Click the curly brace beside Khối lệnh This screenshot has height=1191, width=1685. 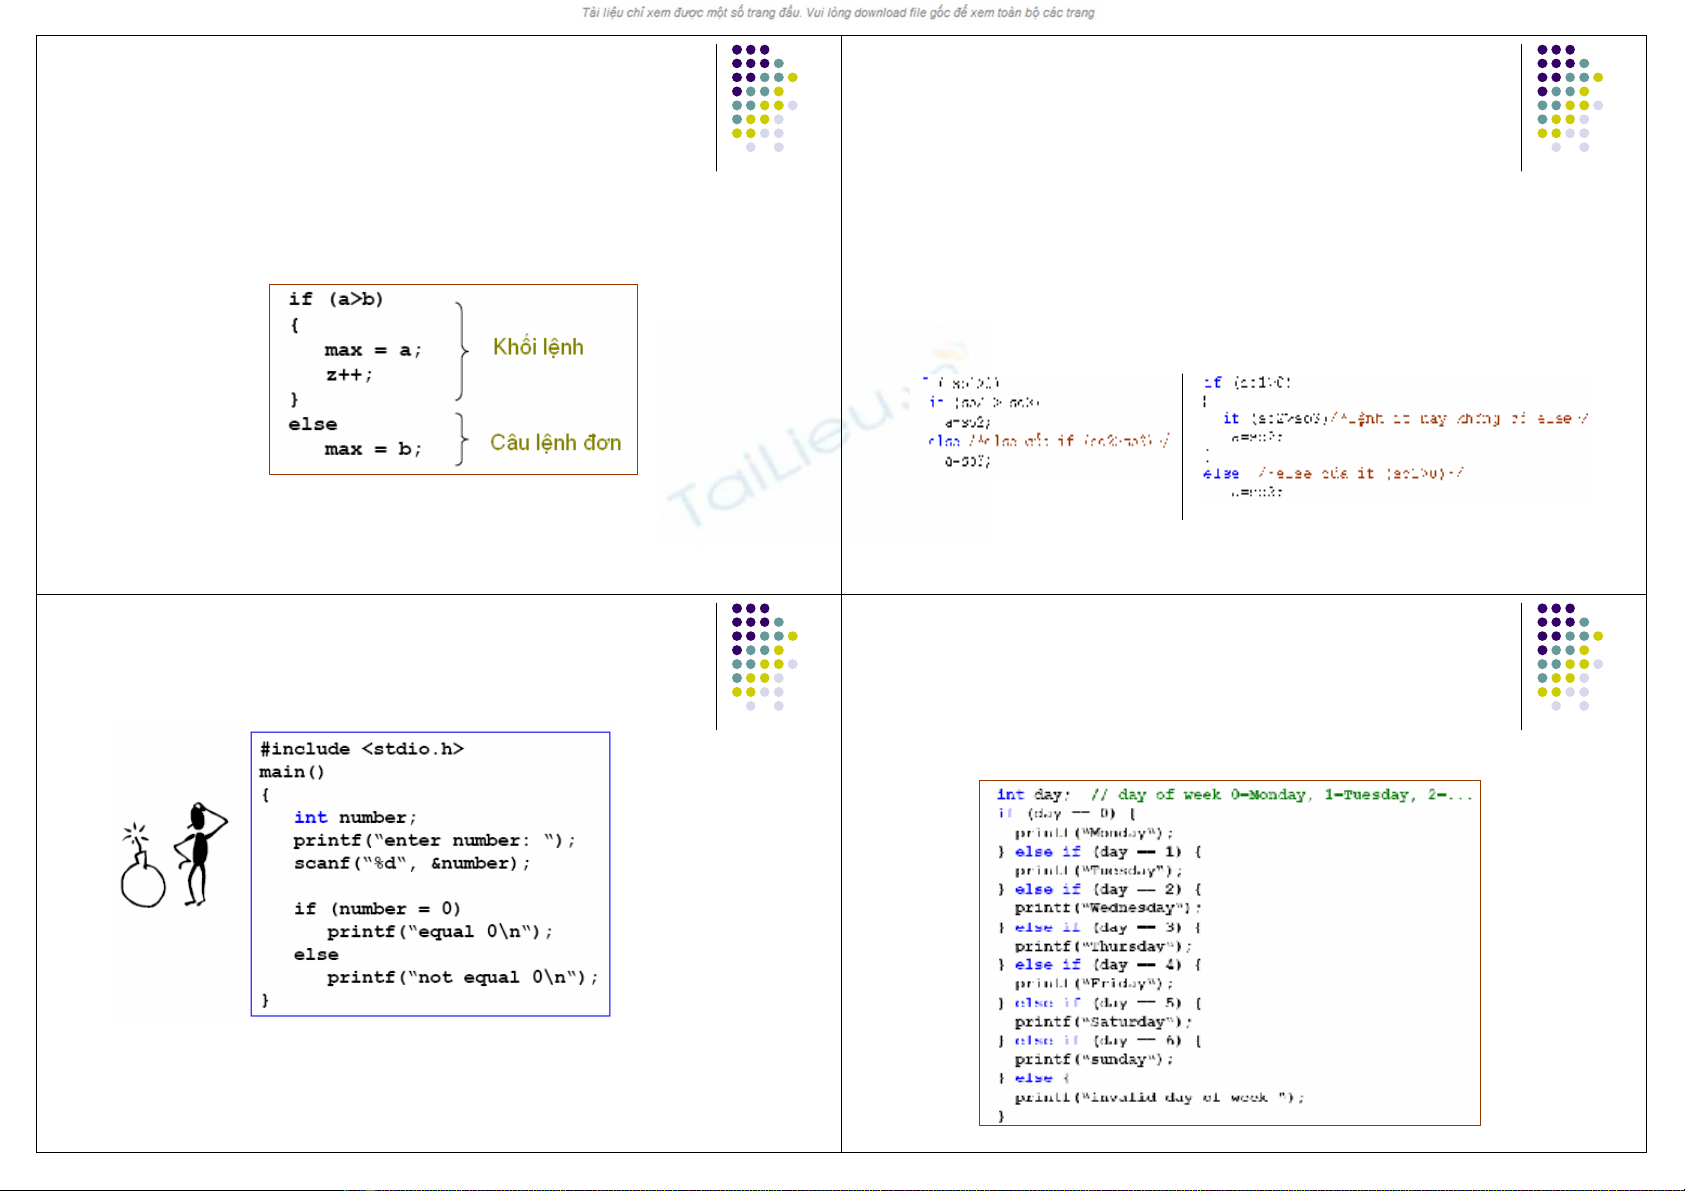(x=461, y=351)
